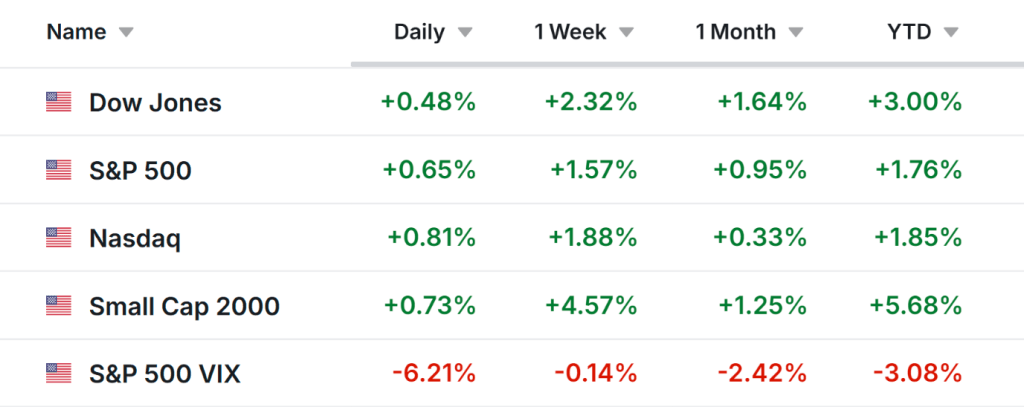Viewport: 1024px width, 407px height.
Task: Open the Small Cap 2000 link
Action: click(184, 306)
